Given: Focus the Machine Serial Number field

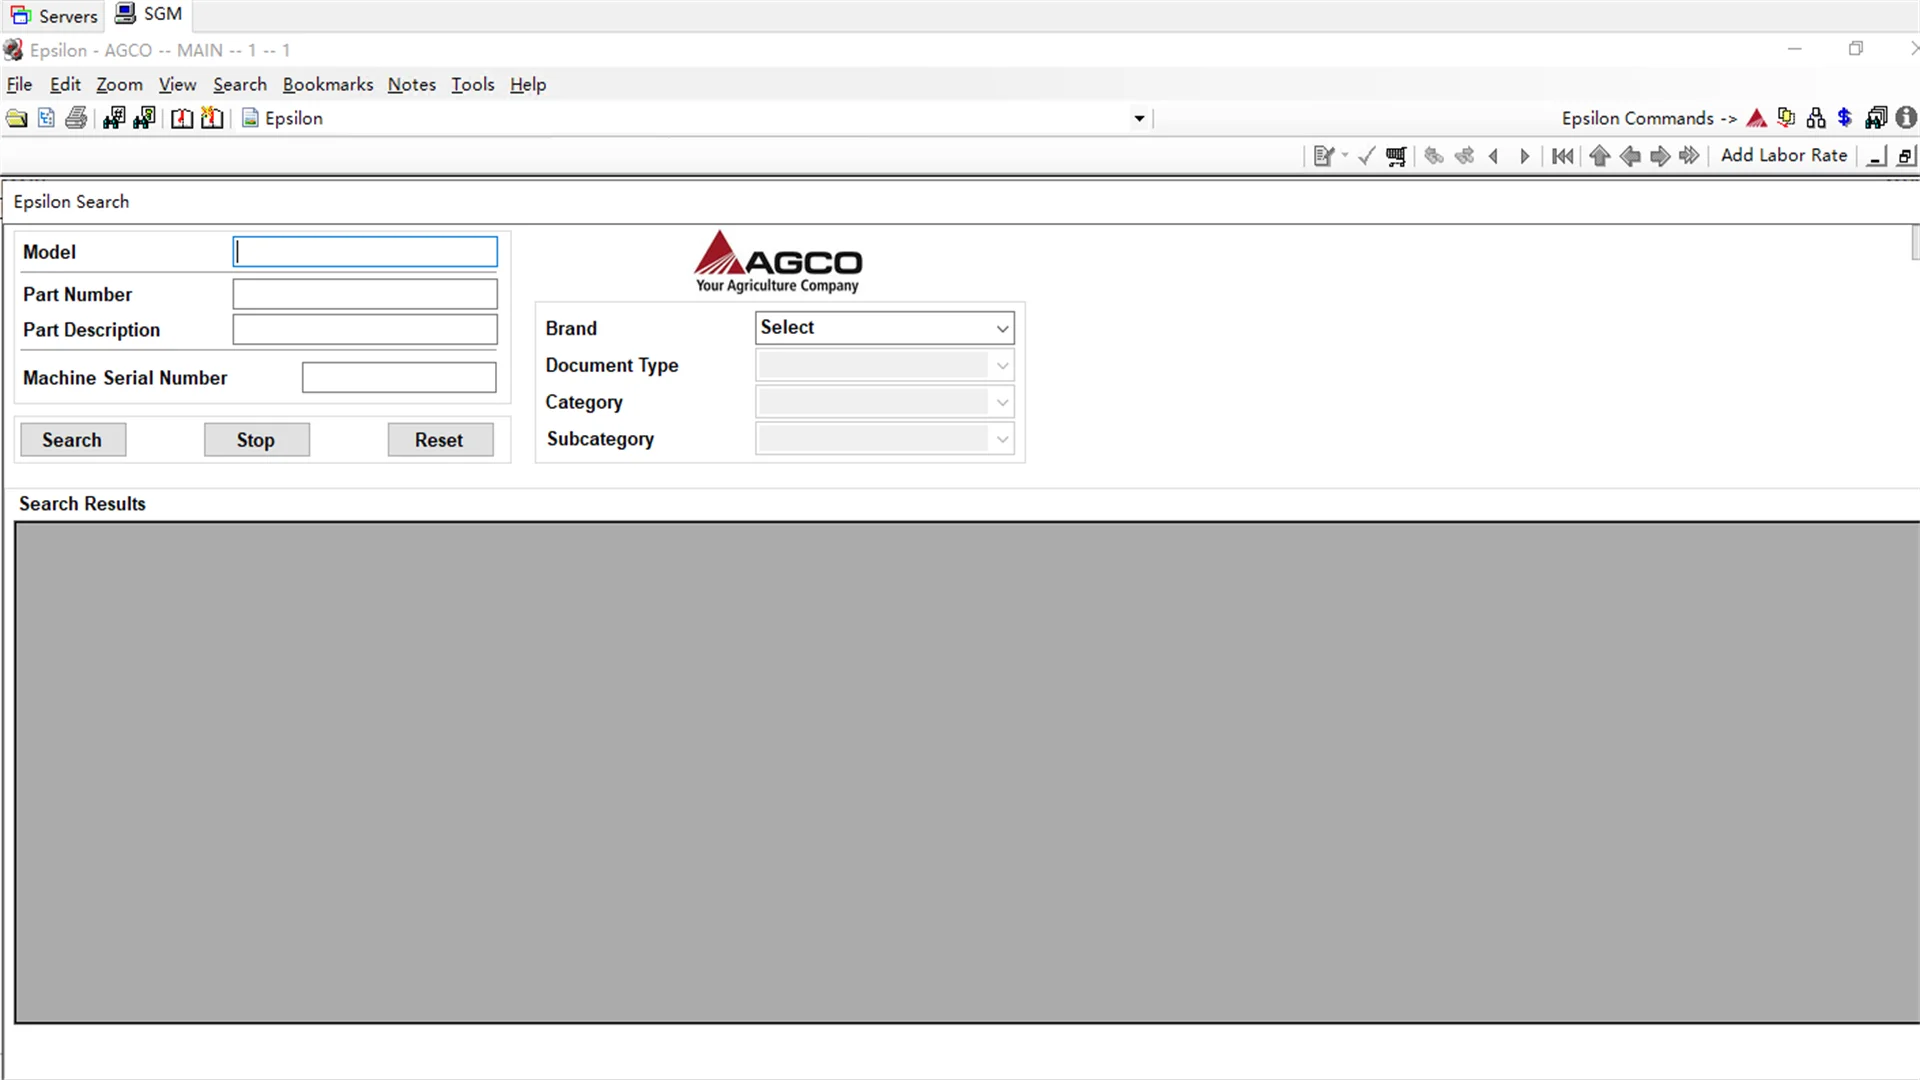Looking at the screenshot, I should pyautogui.click(x=399, y=378).
